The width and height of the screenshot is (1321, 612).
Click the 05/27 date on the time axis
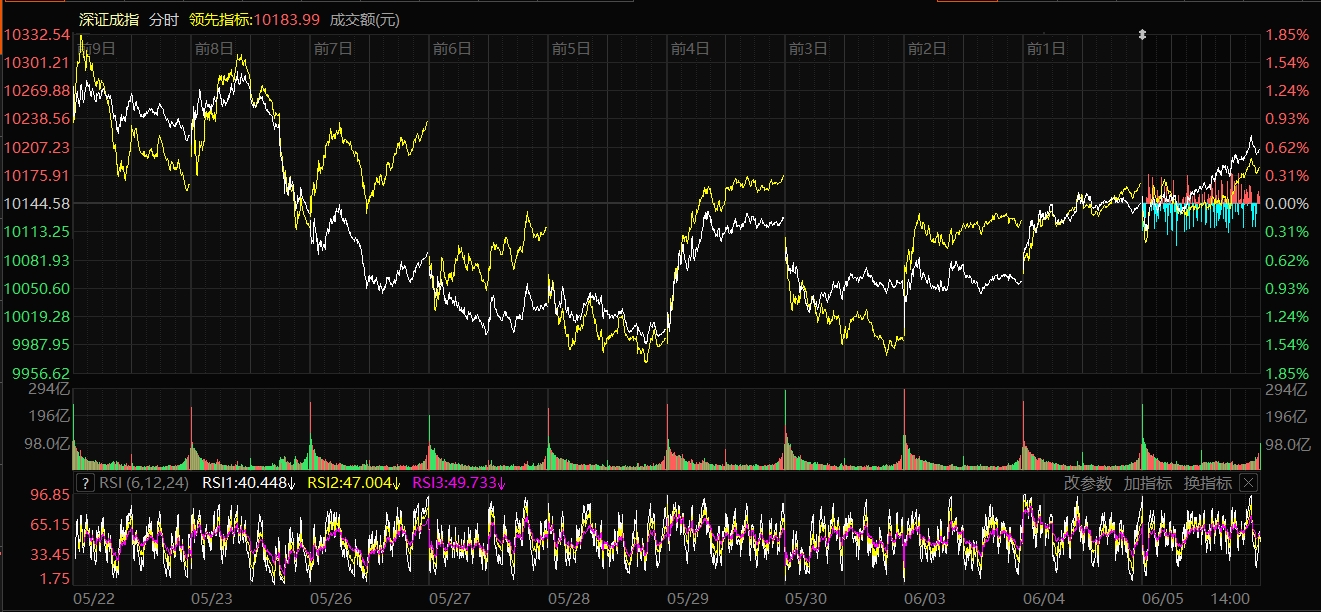pos(449,598)
